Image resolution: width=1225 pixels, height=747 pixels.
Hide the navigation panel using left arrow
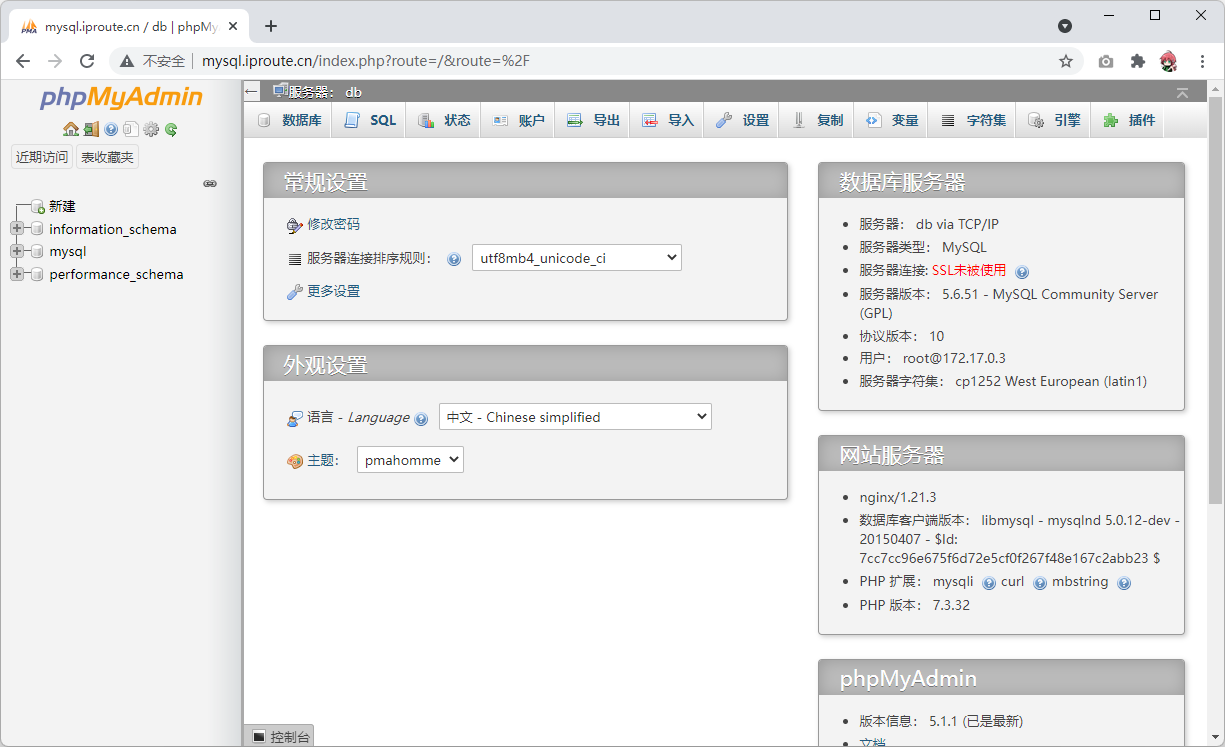click(x=252, y=92)
